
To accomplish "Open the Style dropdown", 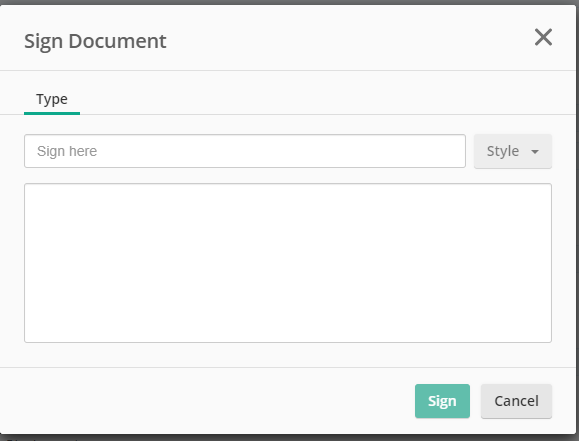I will (513, 151).
